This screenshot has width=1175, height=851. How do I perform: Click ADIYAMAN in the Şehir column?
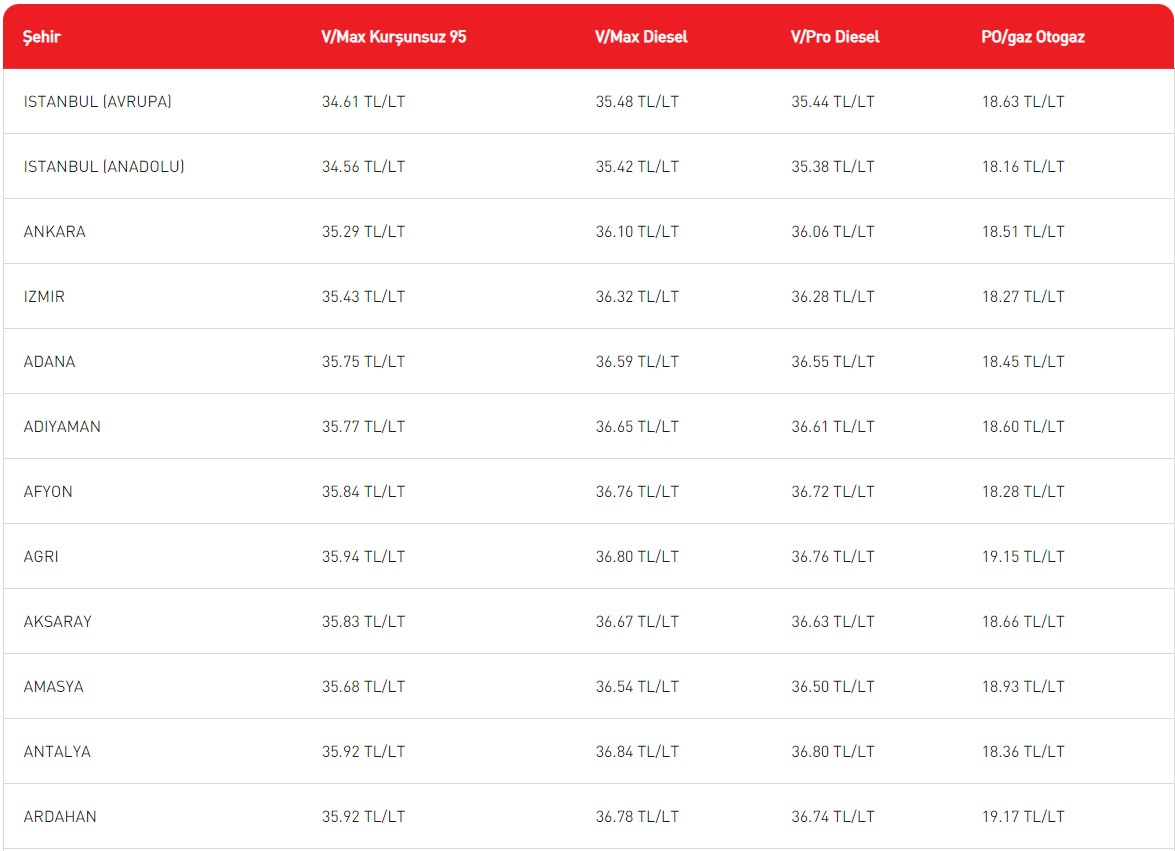(62, 427)
